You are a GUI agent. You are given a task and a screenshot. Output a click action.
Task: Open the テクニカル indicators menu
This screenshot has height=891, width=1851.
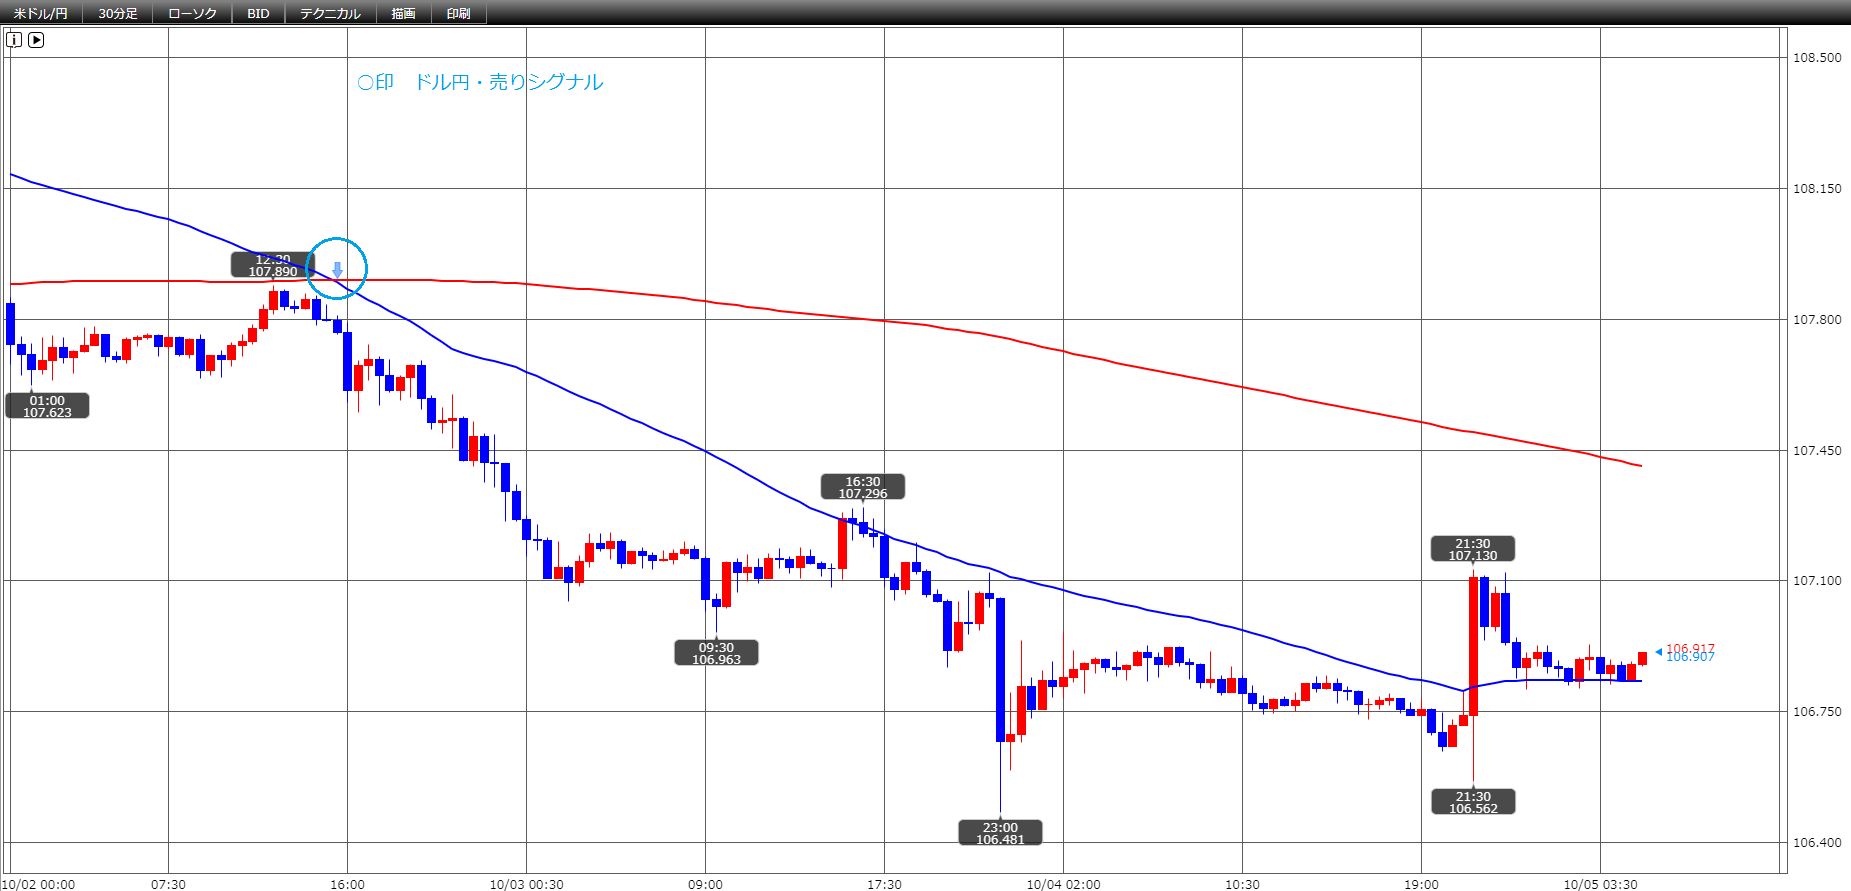tap(330, 13)
